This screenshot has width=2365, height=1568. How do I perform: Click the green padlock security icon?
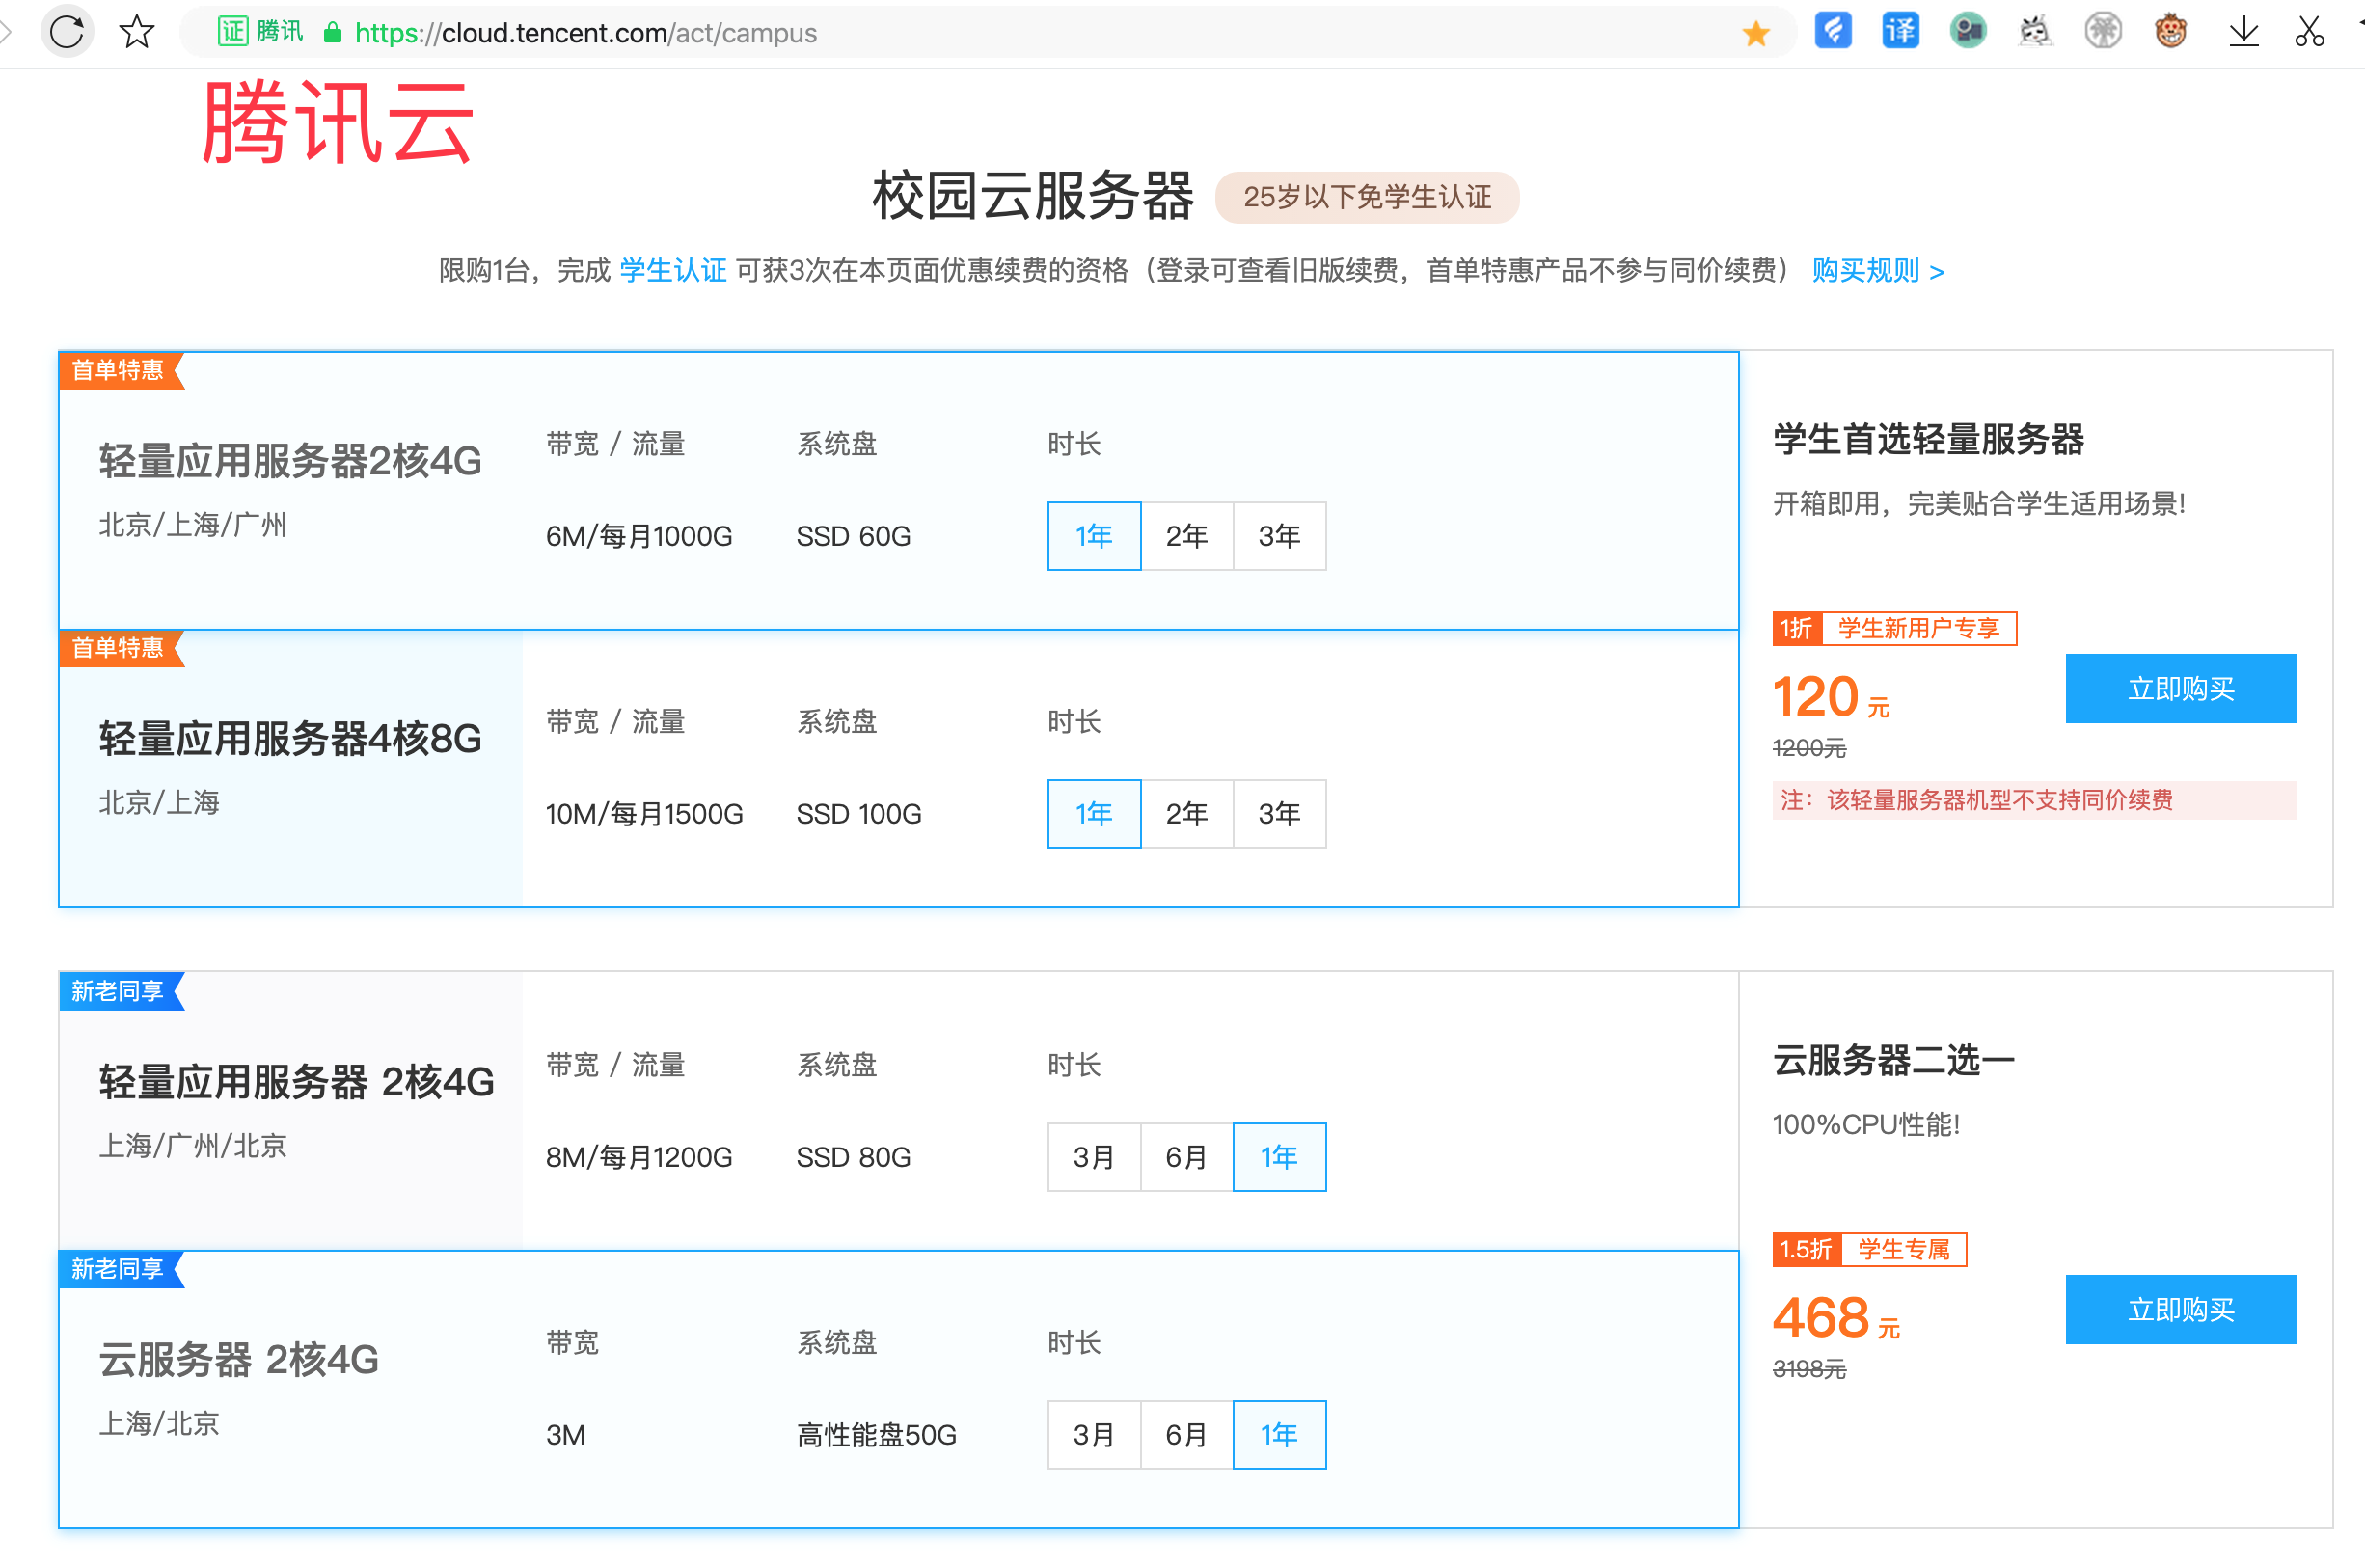333,33
